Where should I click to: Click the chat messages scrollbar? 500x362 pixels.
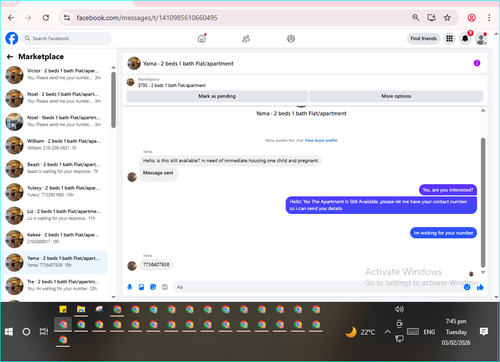[483, 202]
